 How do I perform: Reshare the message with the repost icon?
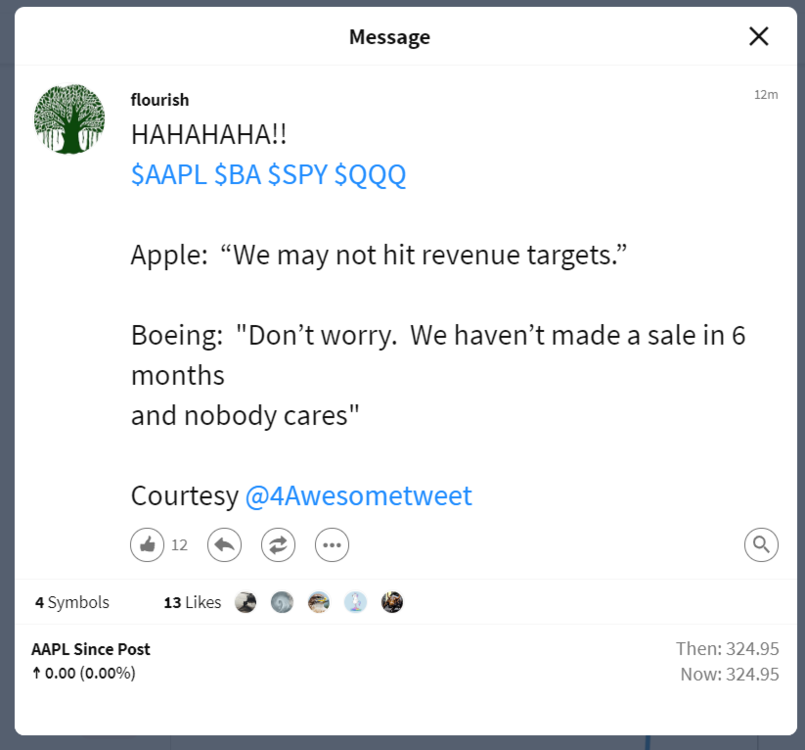278,545
